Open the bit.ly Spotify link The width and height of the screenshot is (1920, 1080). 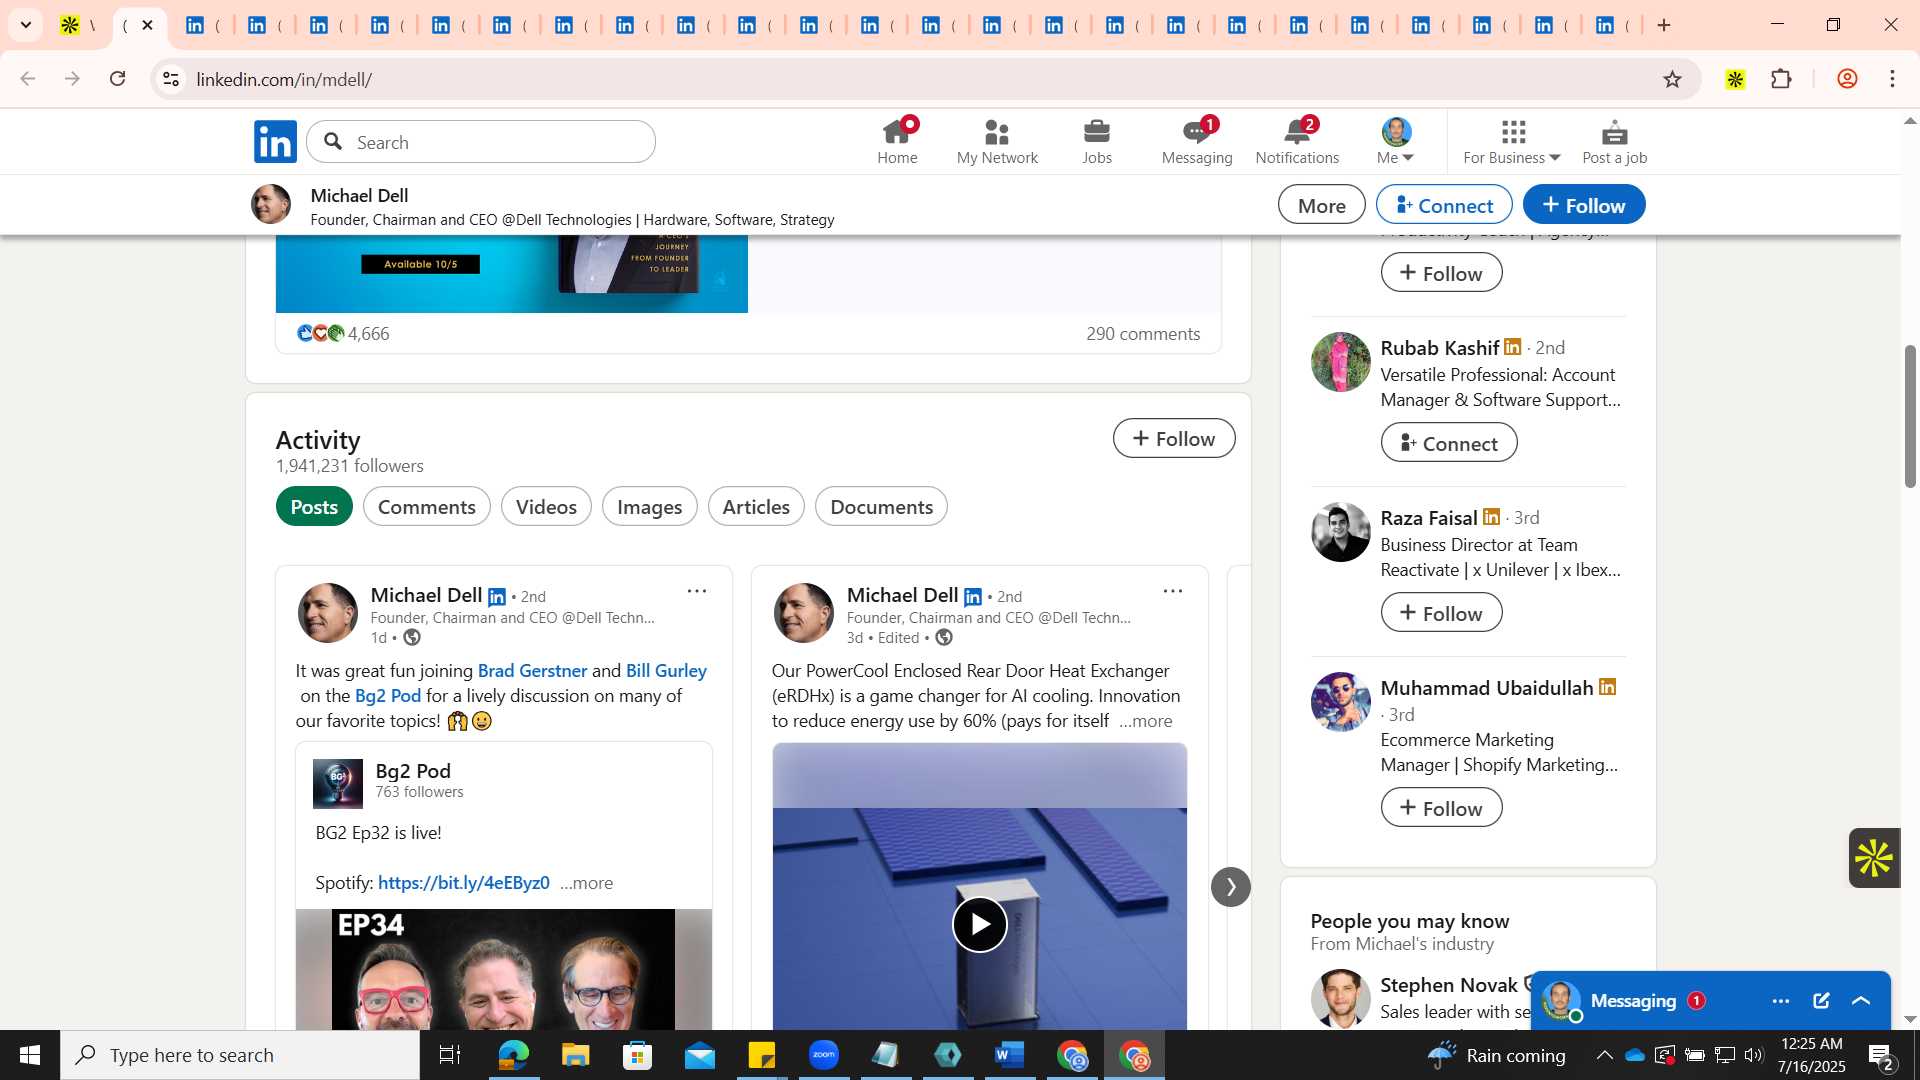coord(464,882)
